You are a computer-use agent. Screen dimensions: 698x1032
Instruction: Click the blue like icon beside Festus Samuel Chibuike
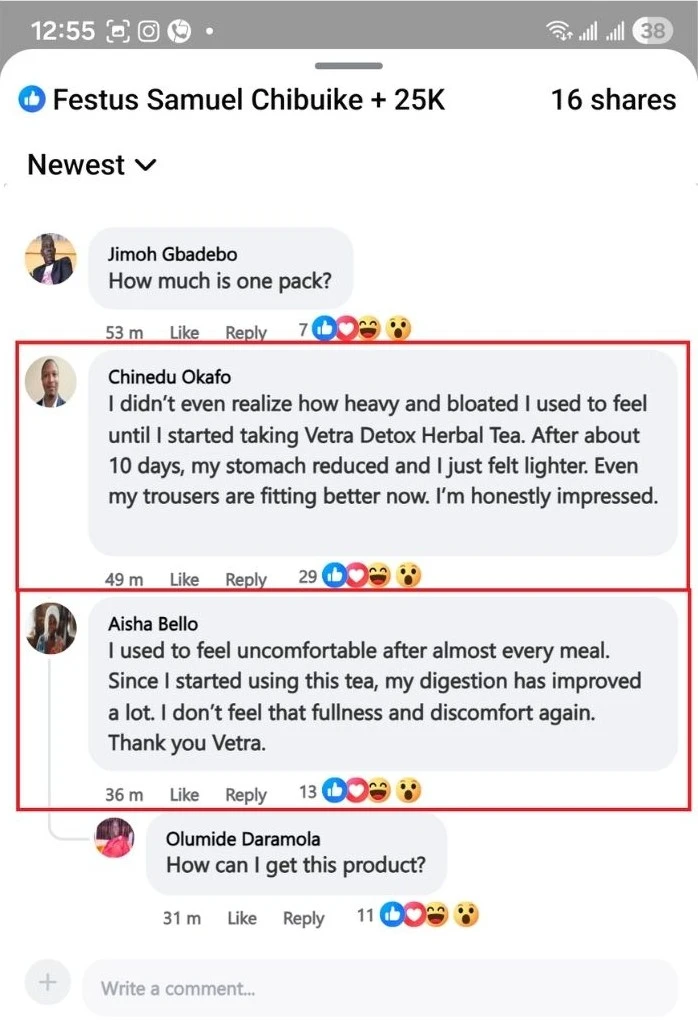pyautogui.click(x=32, y=99)
